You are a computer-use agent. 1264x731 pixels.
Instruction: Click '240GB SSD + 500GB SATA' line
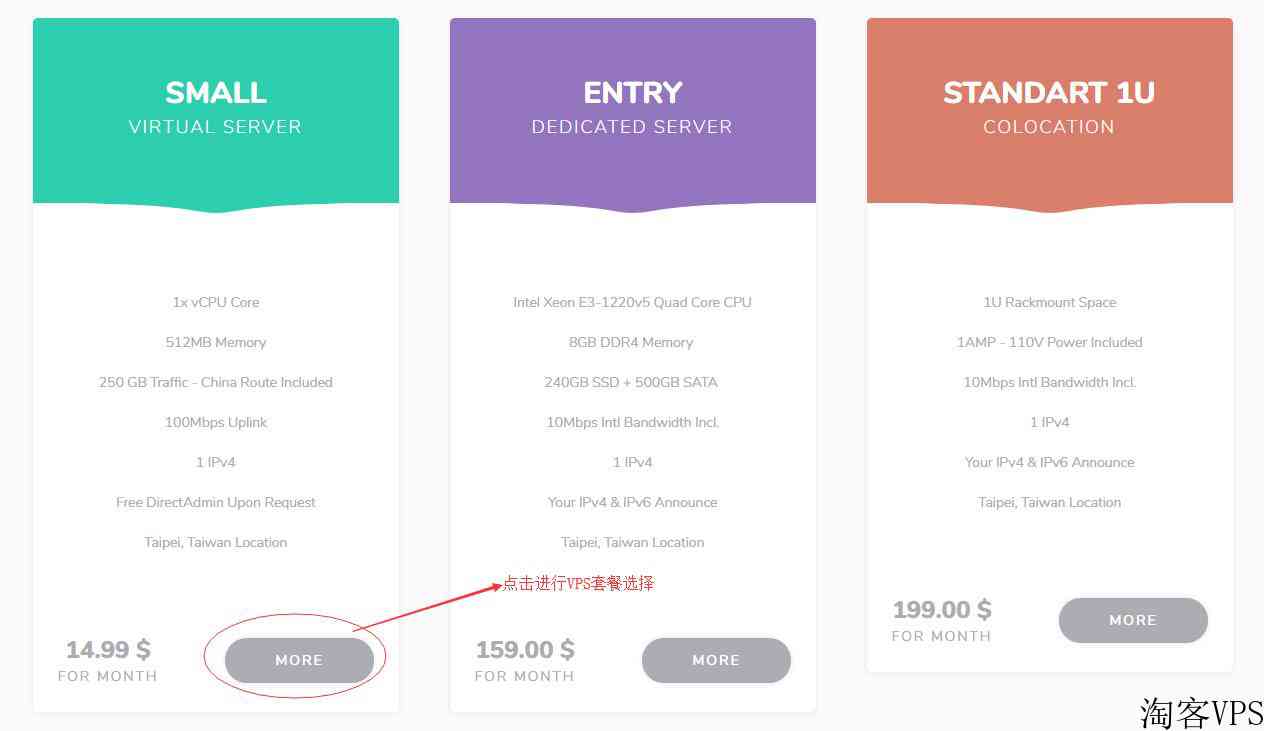click(633, 382)
